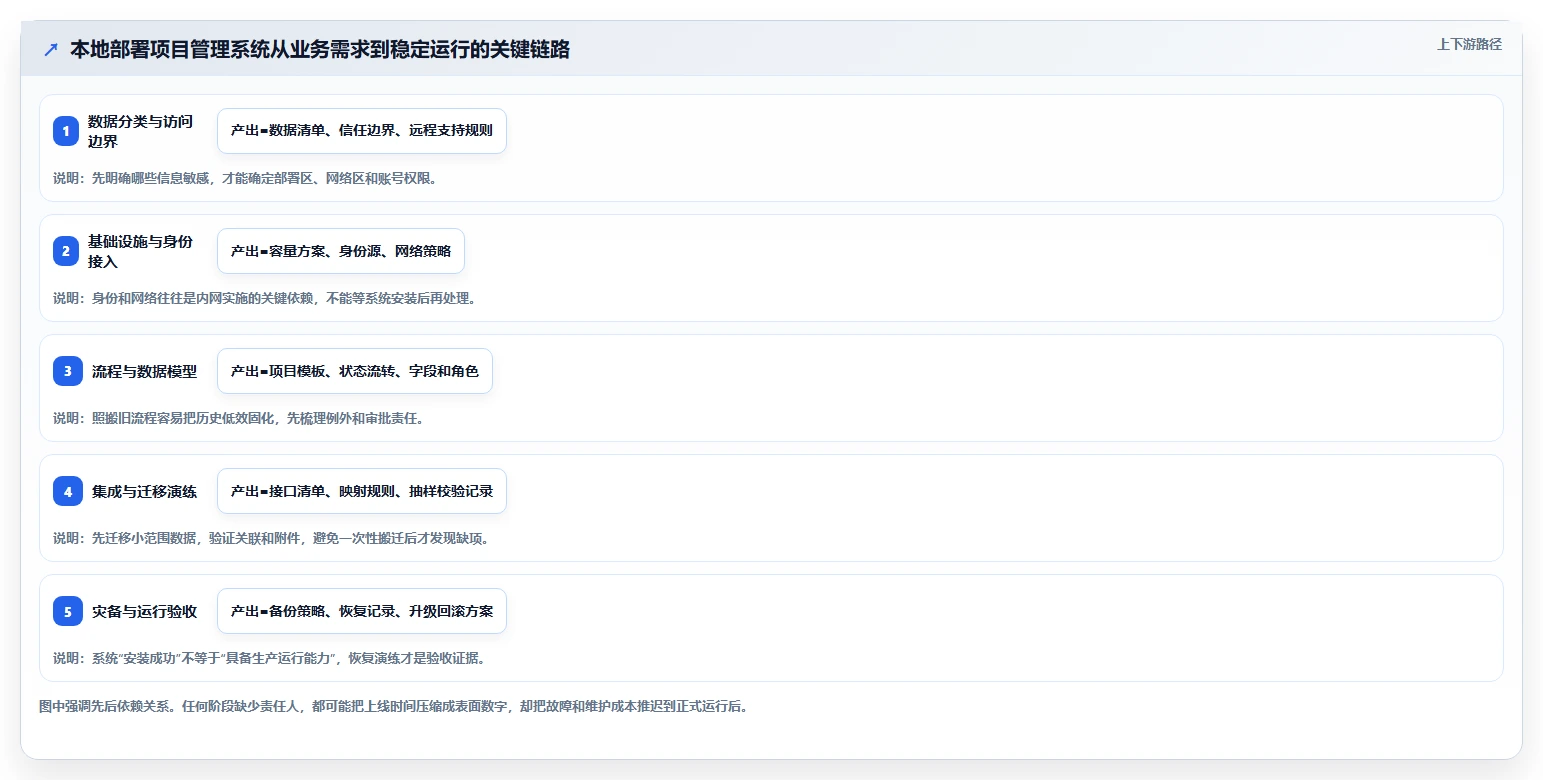Click the note starting 身份和网络往往是内网实施

[x=264, y=298]
